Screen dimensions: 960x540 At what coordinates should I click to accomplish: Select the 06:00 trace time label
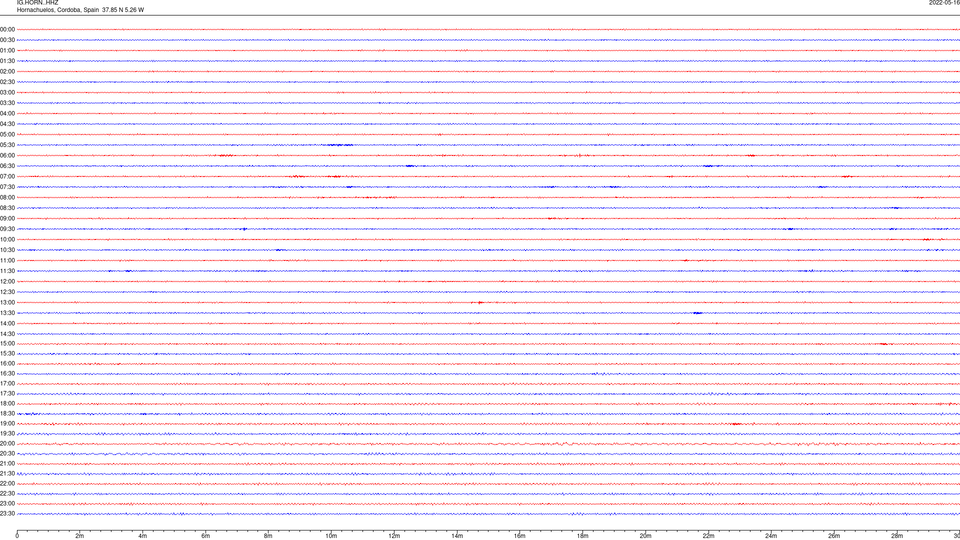tap(7, 156)
